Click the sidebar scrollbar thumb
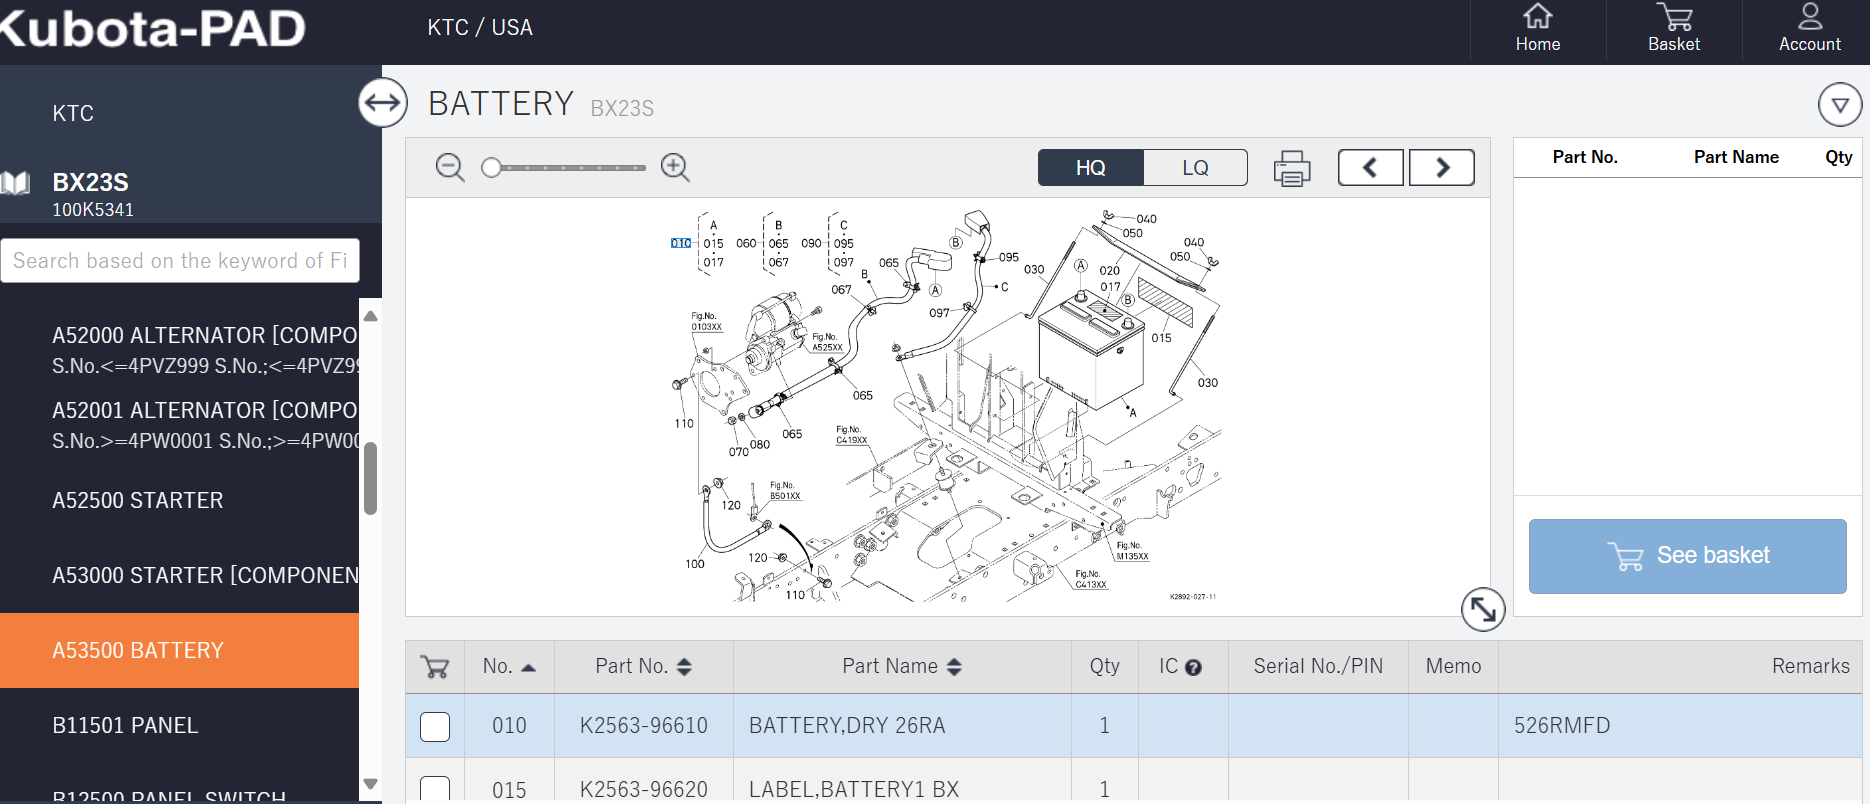 point(370,478)
